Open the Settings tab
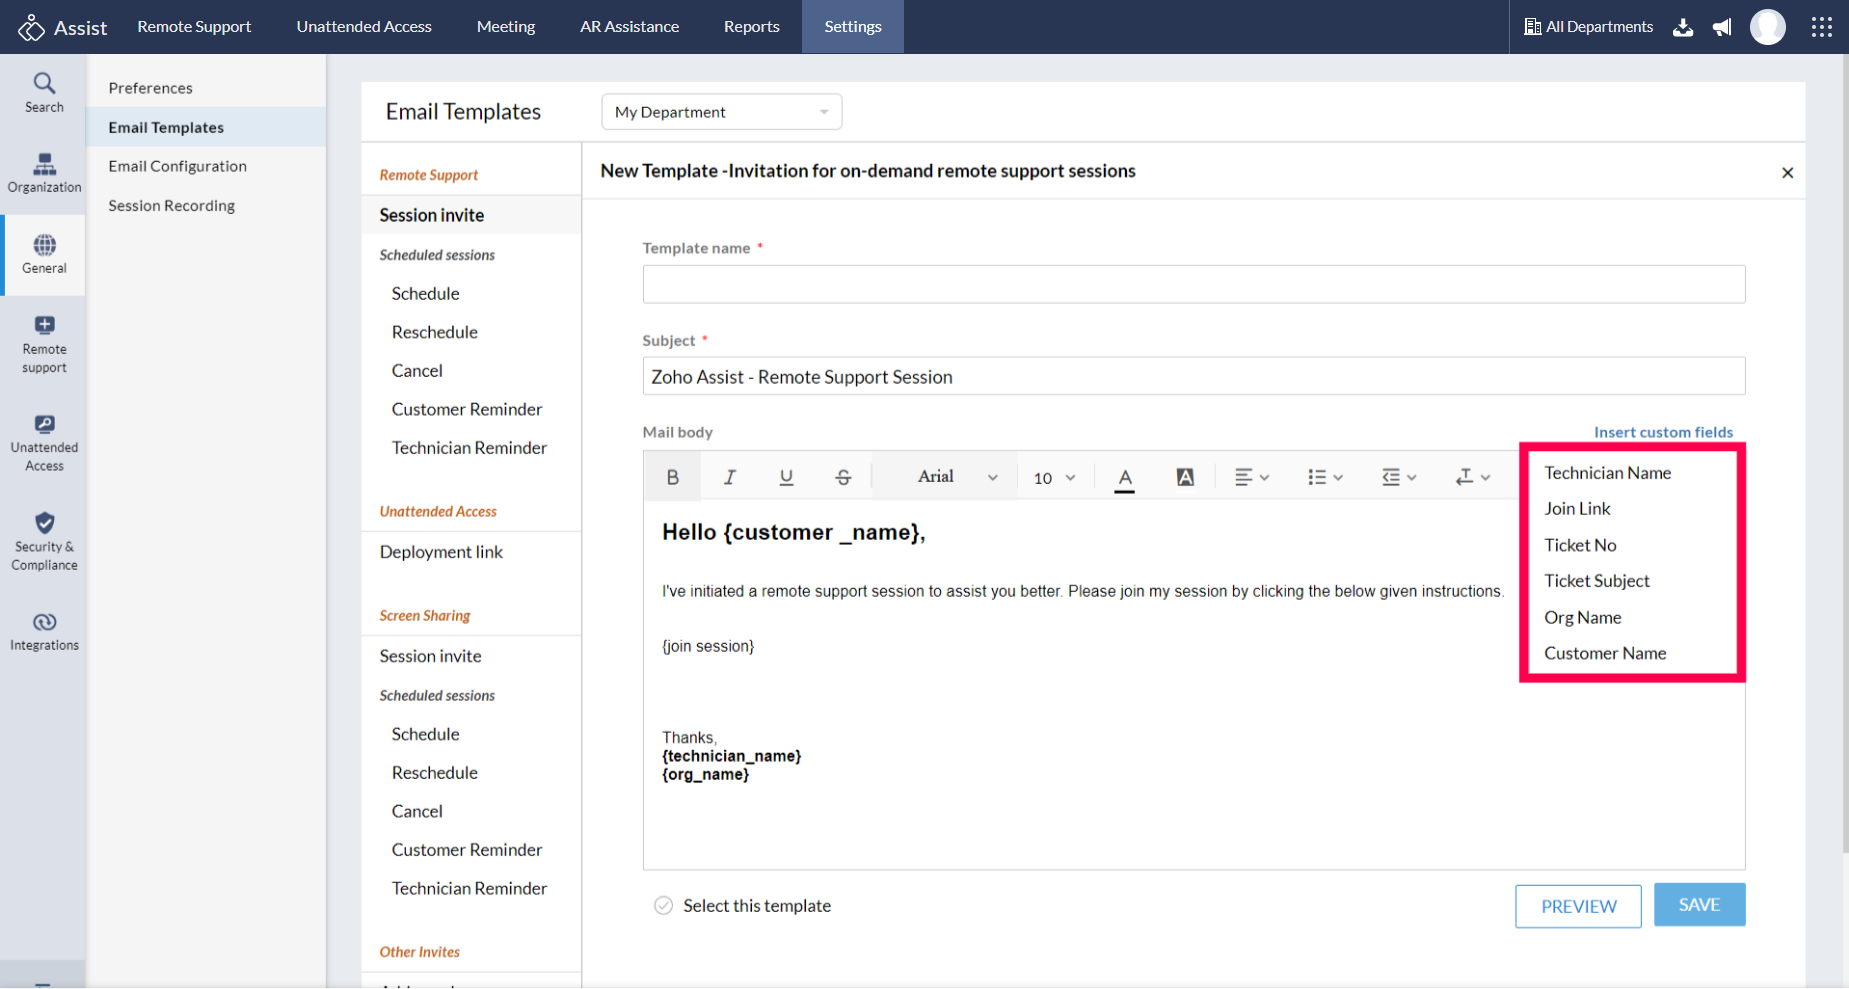This screenshot has height=989, width=1849. 853,27
